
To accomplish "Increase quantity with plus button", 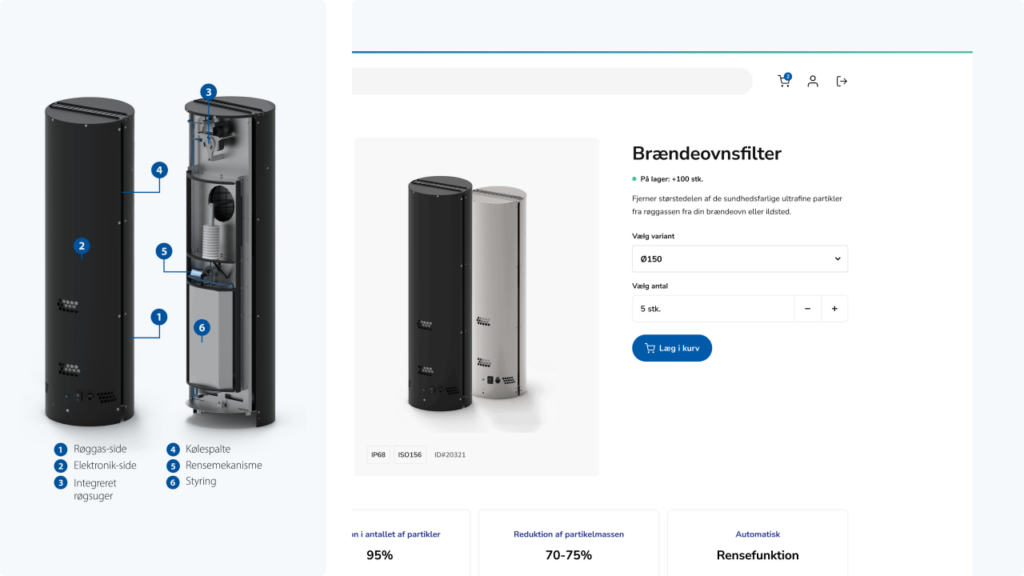I will tap(834, 309).
